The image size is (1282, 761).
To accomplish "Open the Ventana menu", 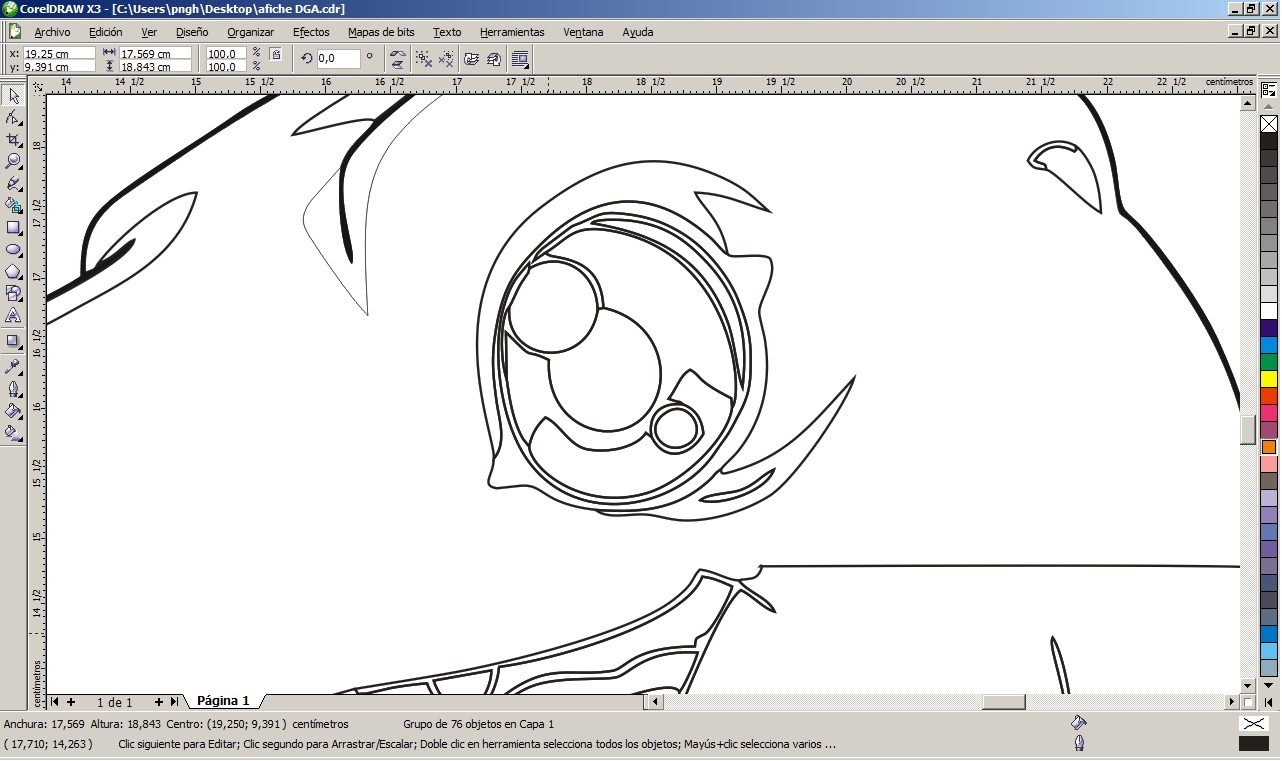I will pos(583,32).
